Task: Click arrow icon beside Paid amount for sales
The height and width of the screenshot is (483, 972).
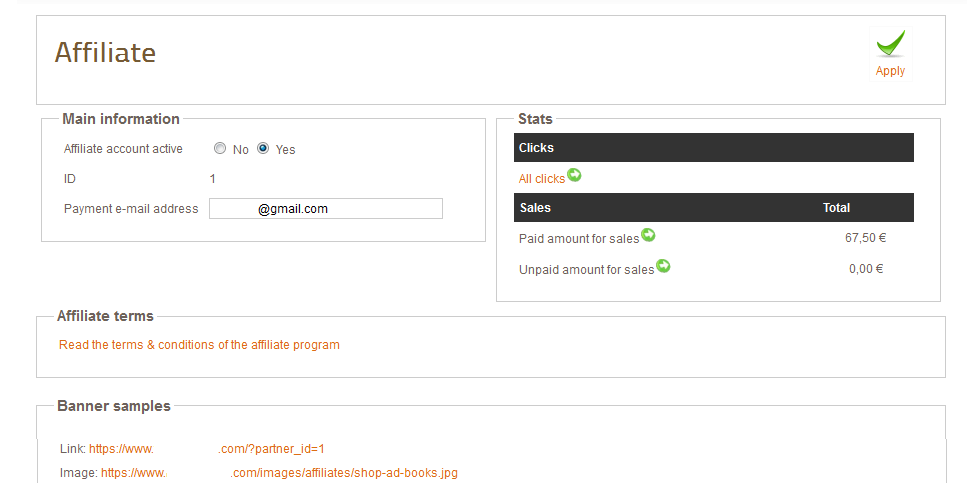Action: 648,235
